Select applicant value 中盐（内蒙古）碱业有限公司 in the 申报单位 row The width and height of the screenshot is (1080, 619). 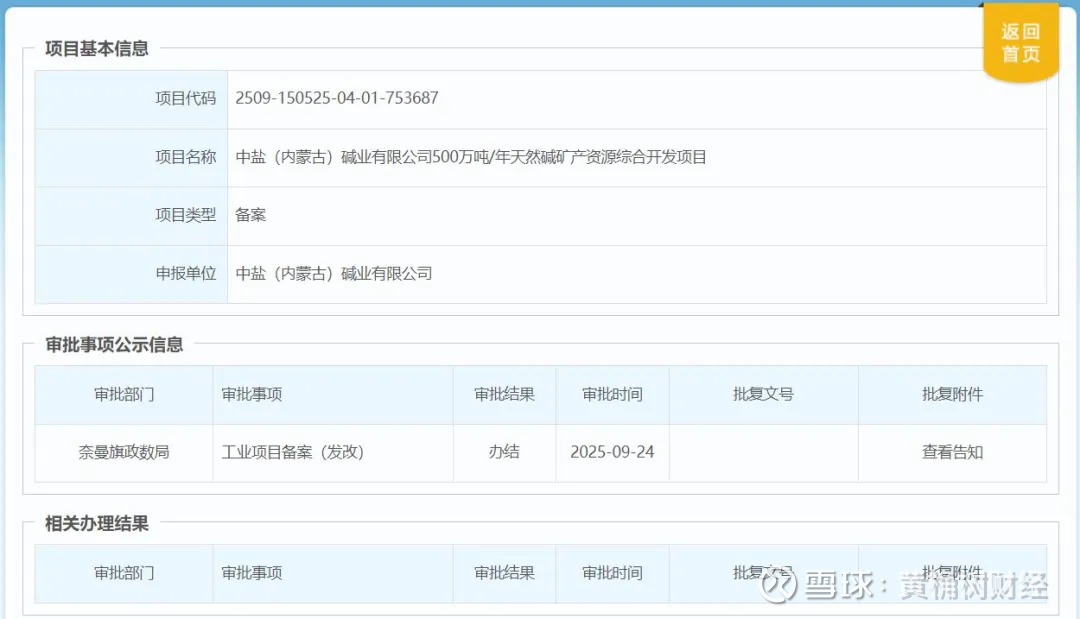(x=334, y=274)
